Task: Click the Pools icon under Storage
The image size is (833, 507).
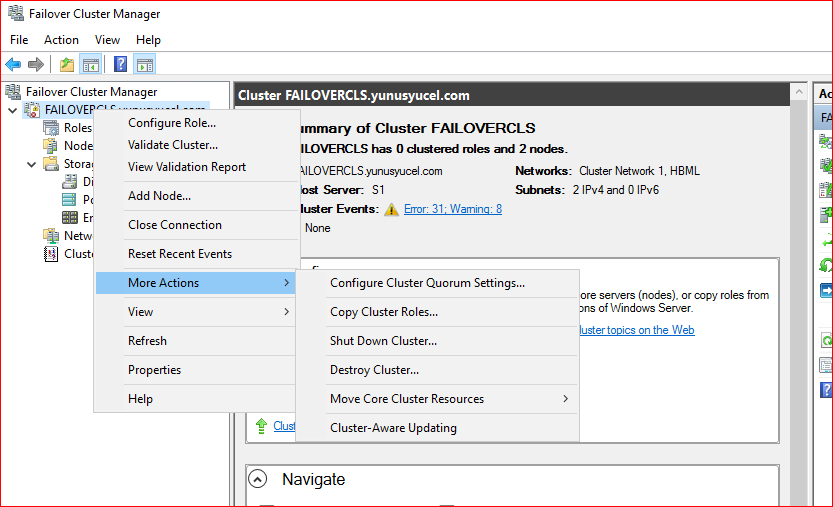Action: point(70,200)
